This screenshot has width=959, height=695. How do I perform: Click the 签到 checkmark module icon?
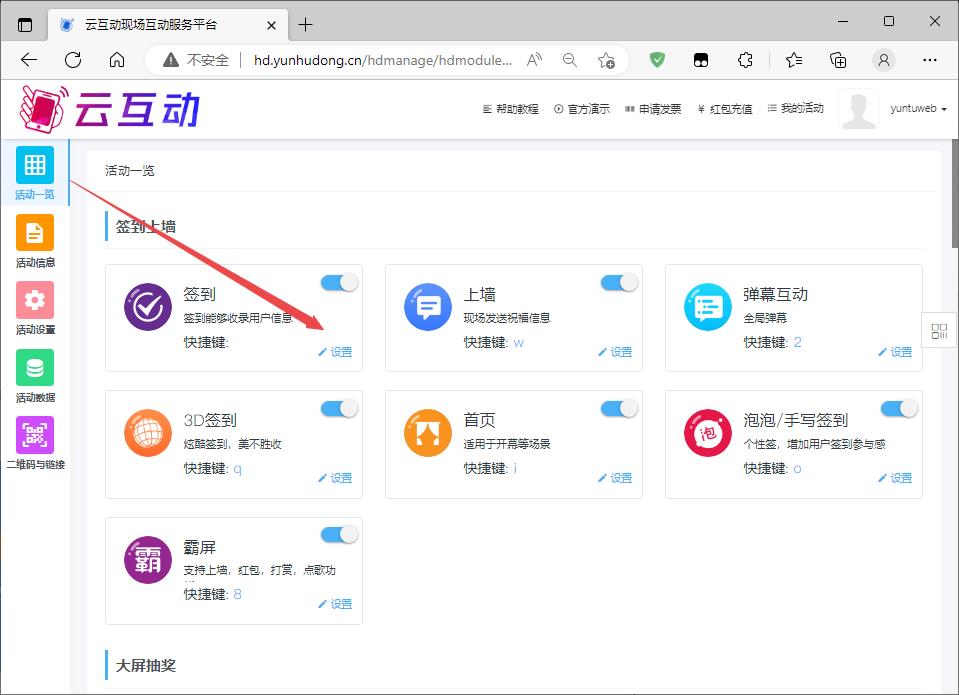tap(148, 307)
